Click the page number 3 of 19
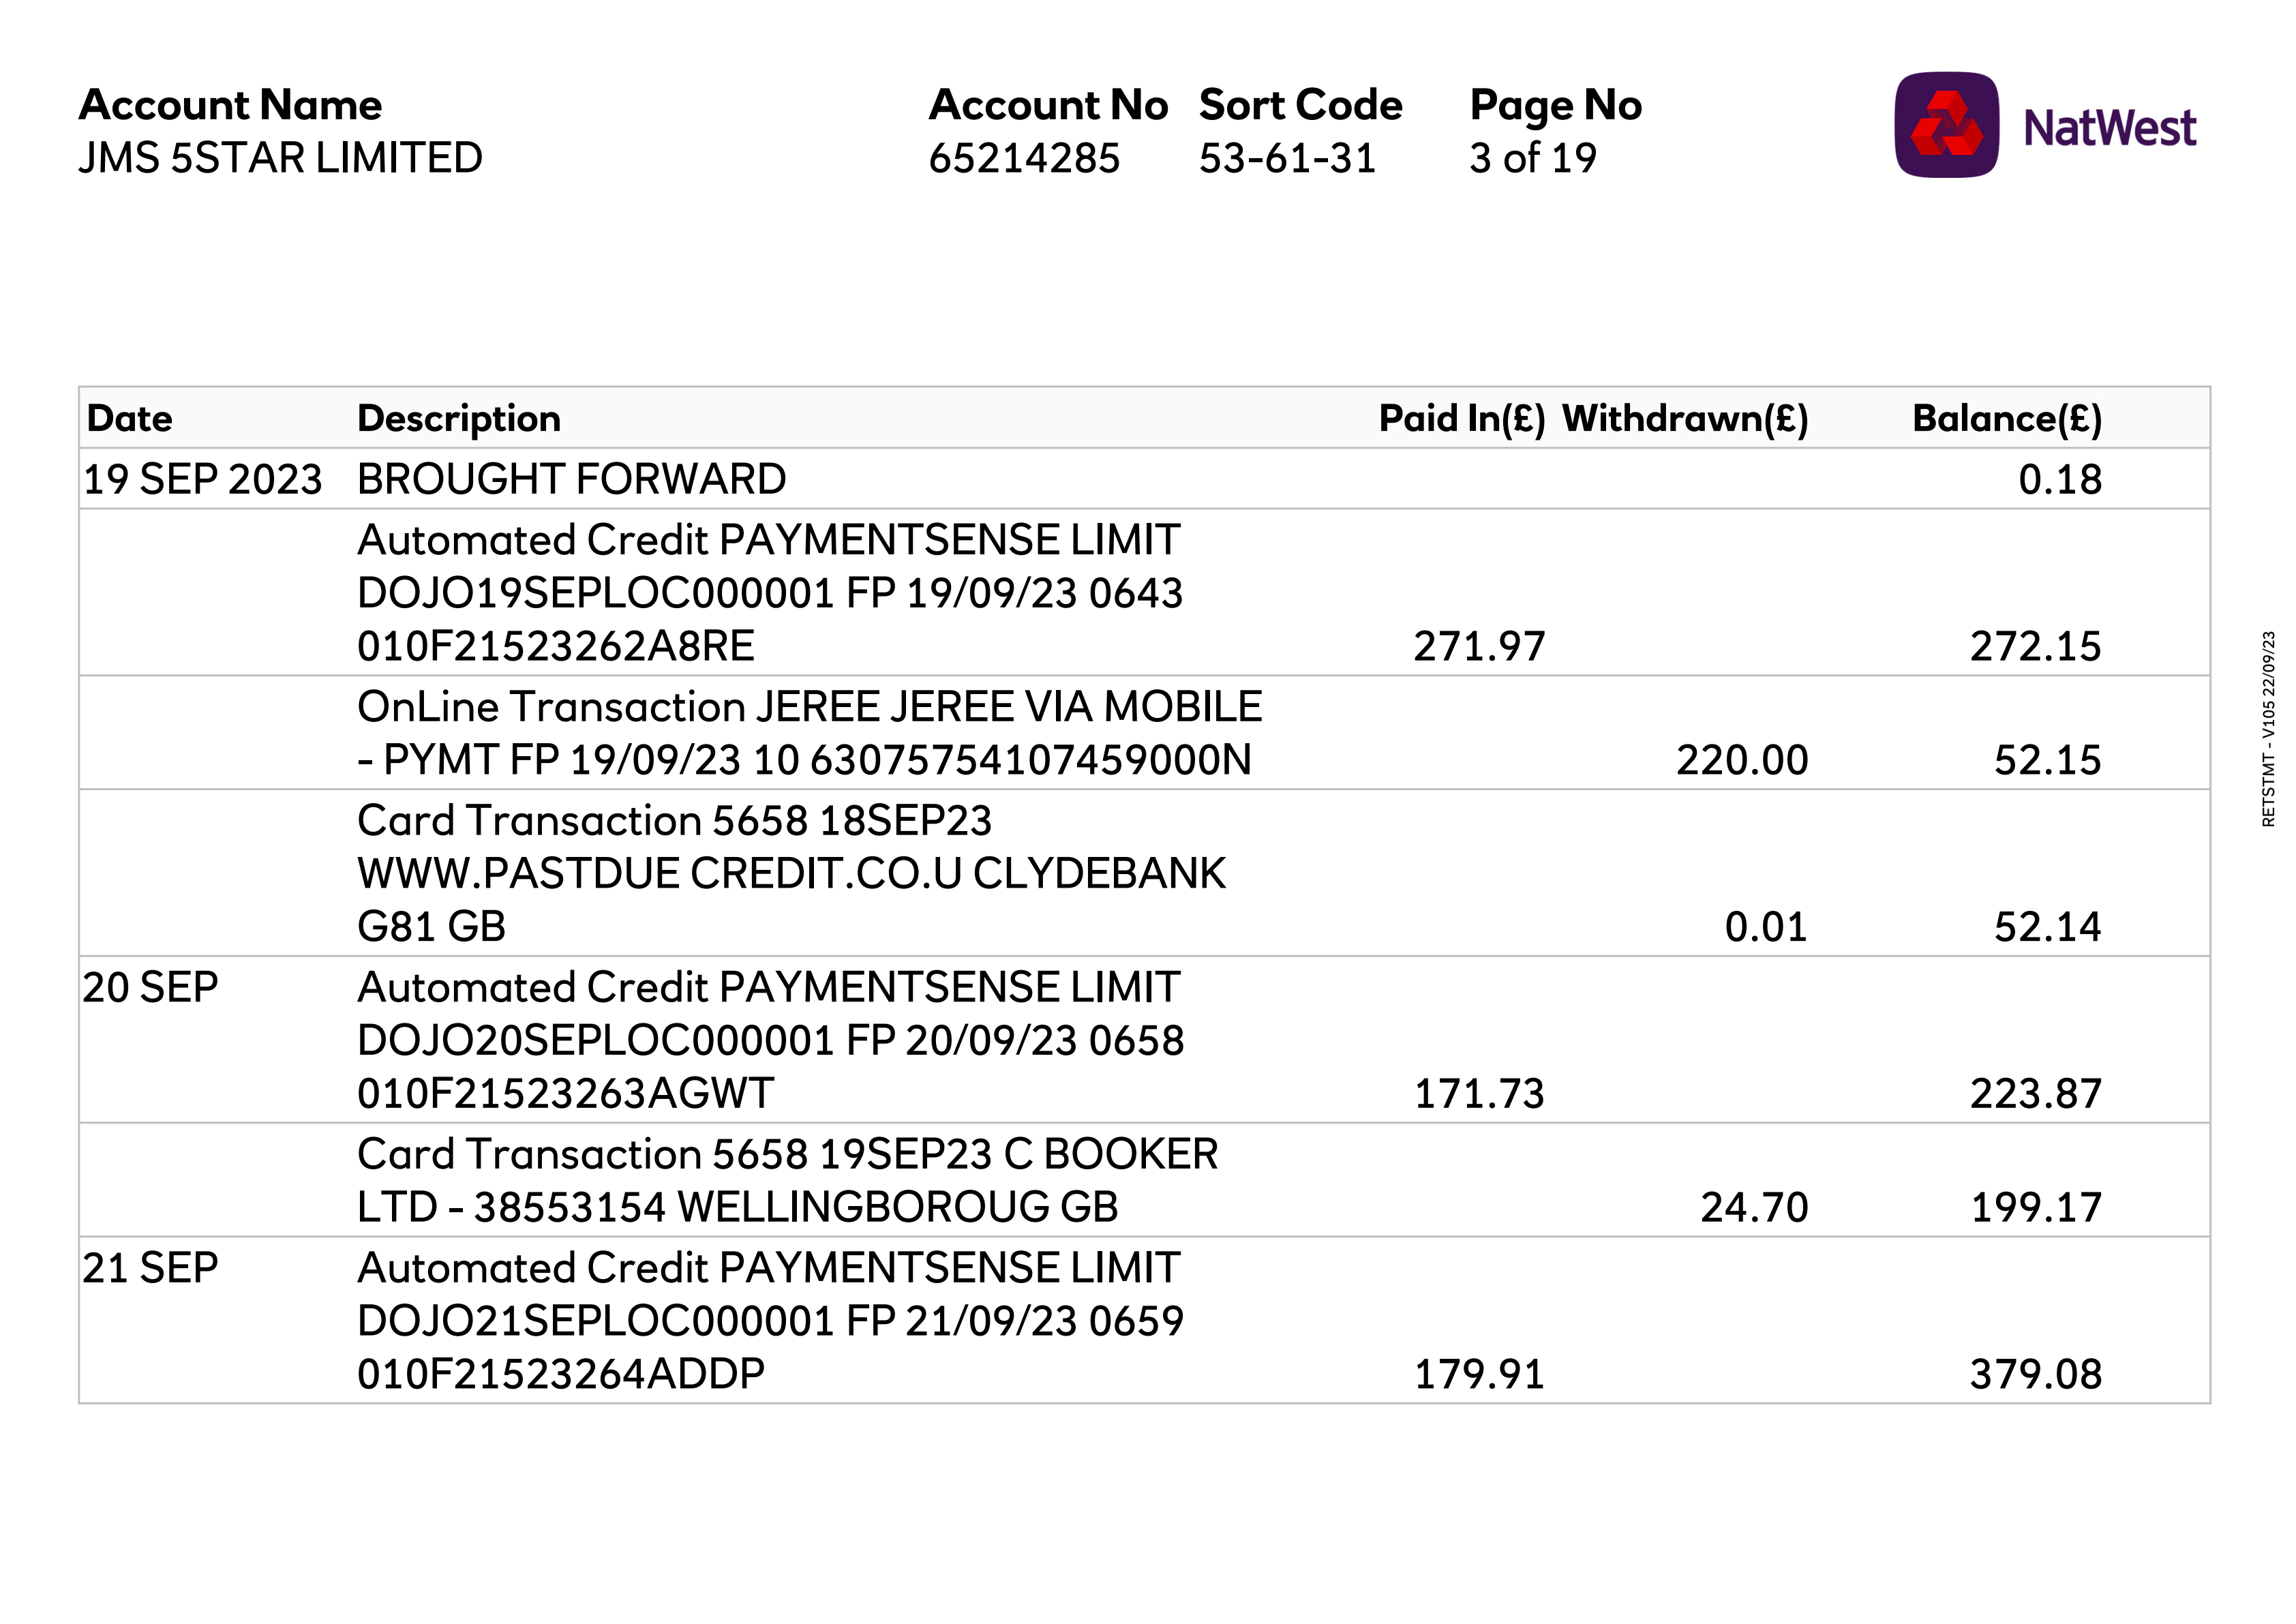This screenshot has height=1624, width=2296. coord(1532,158)
